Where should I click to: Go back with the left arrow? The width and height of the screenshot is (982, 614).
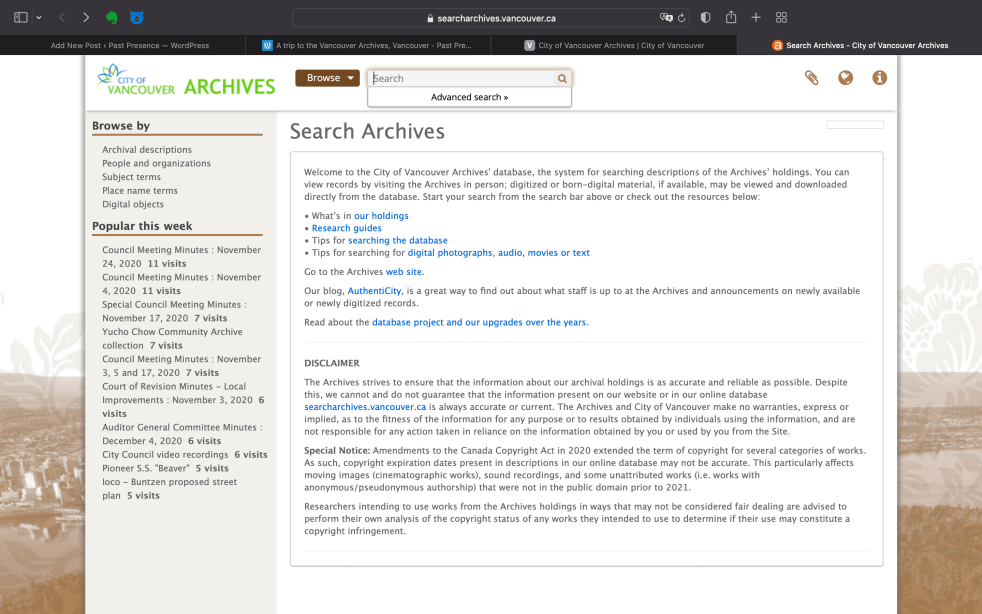pyautogui.click(x=62, y=18)
